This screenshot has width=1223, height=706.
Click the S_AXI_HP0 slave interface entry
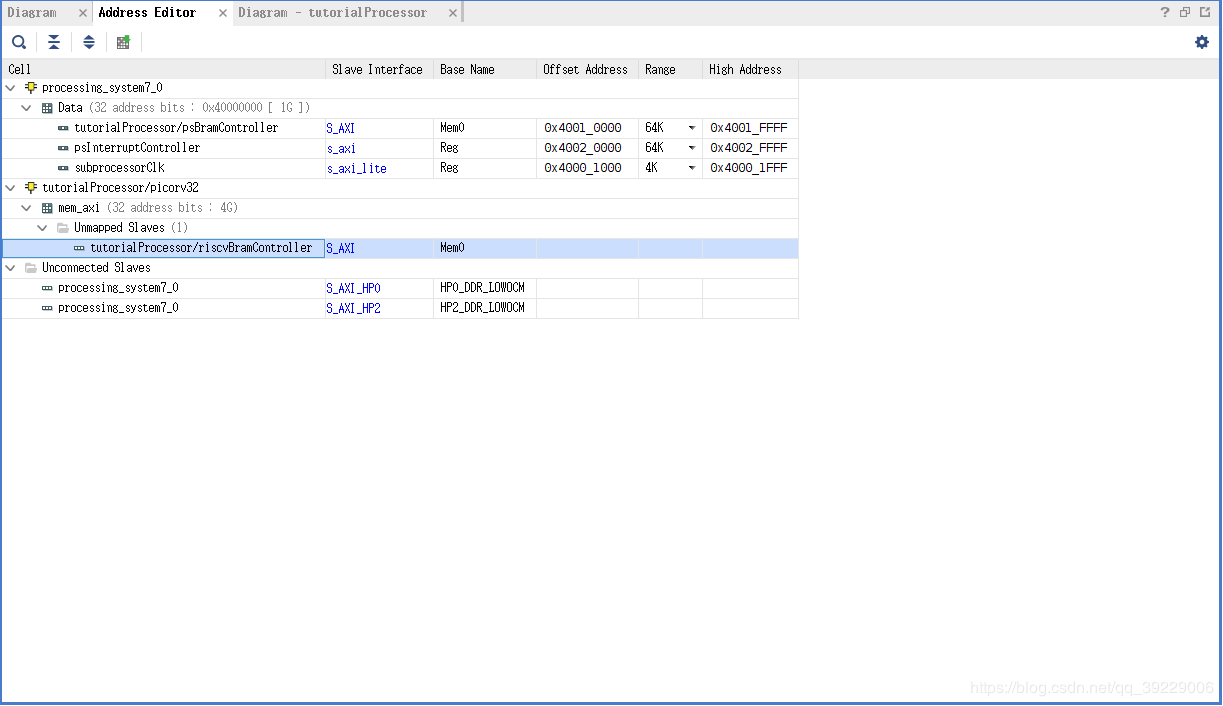[x=353, y=288]
